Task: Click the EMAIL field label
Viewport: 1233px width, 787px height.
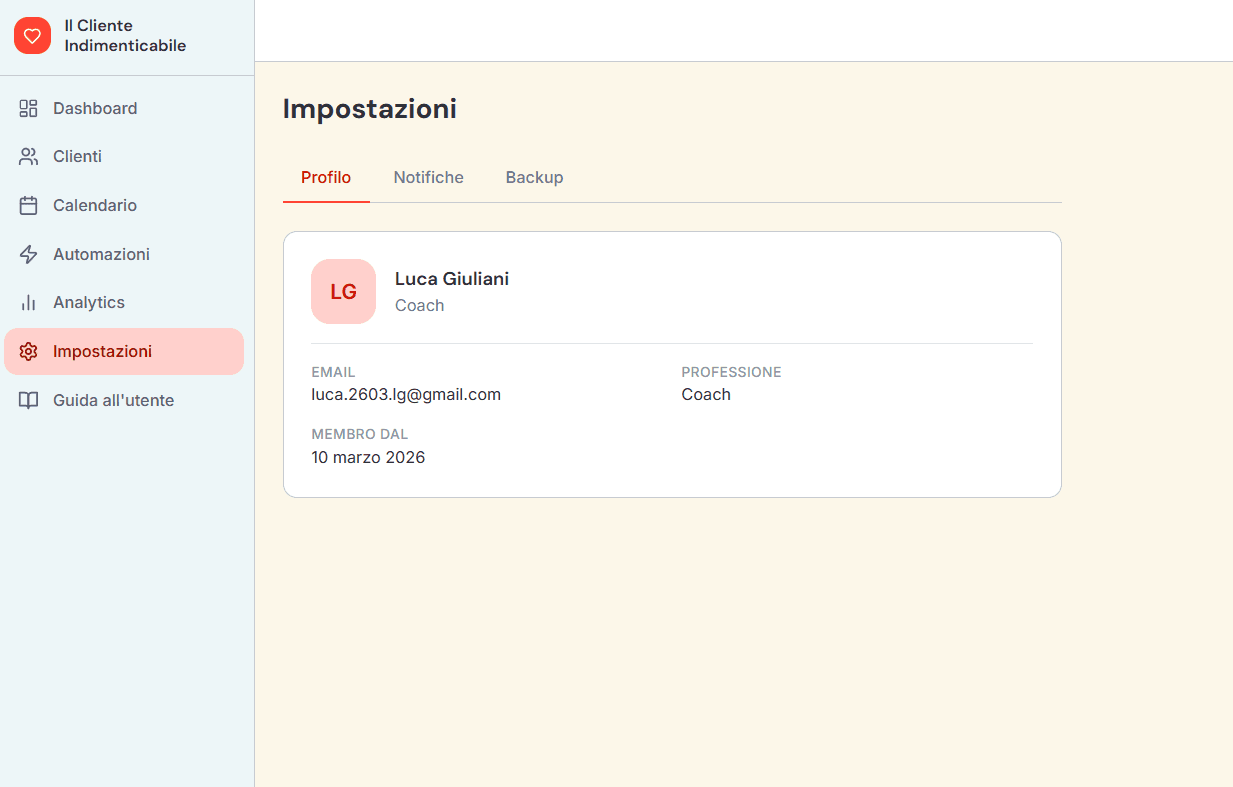Action: [x=333, y=372]
